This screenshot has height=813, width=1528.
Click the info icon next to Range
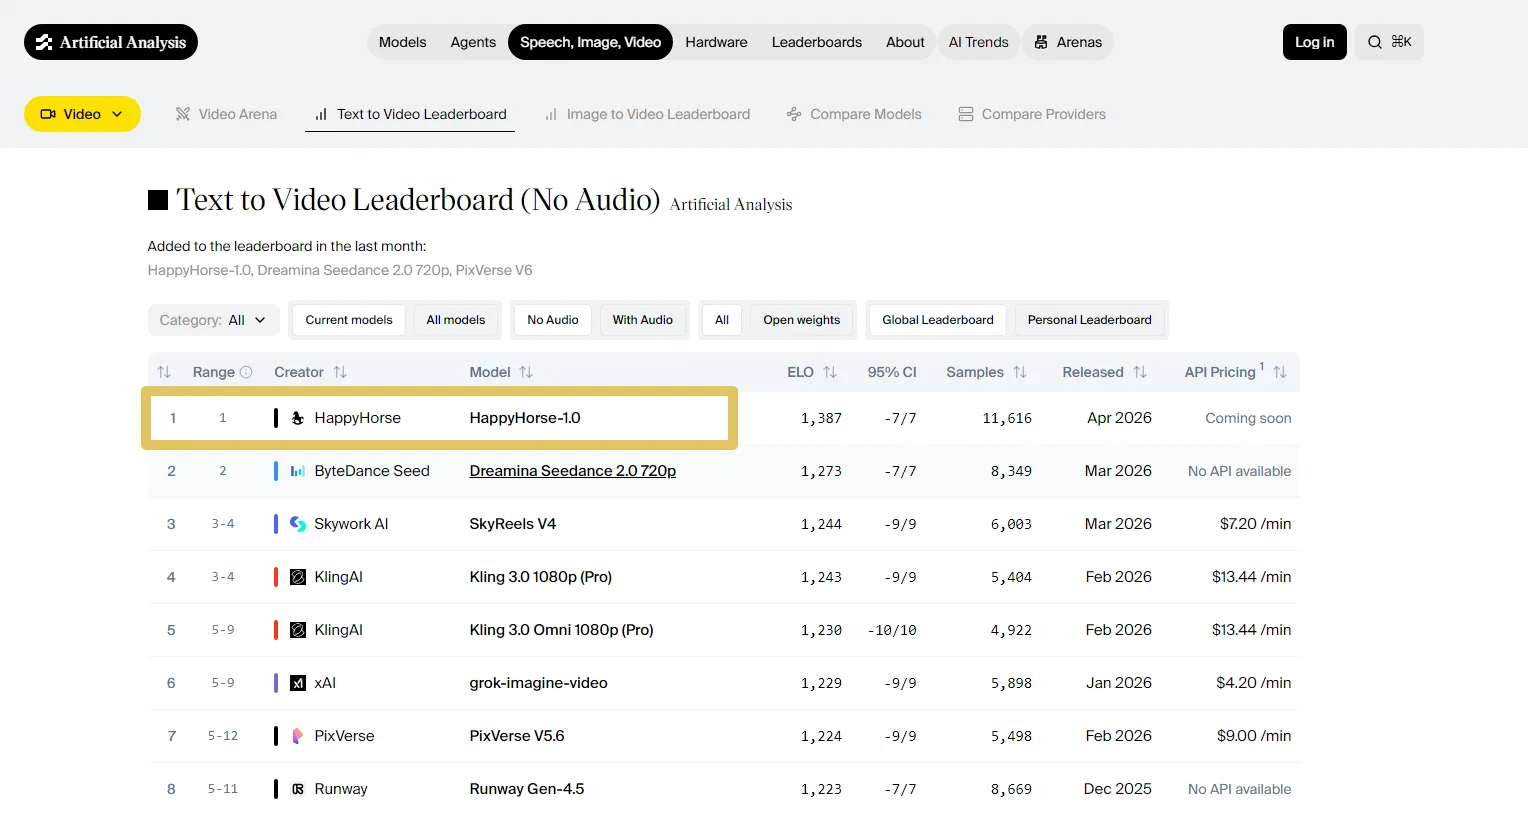pos(246,372)
